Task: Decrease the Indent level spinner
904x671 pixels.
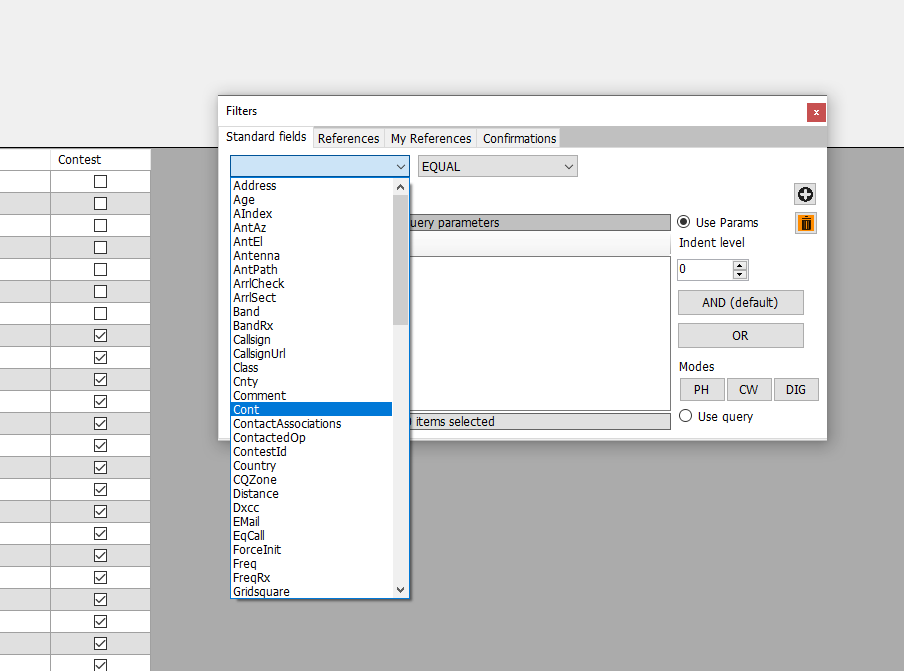Action: tap(740, 274)
